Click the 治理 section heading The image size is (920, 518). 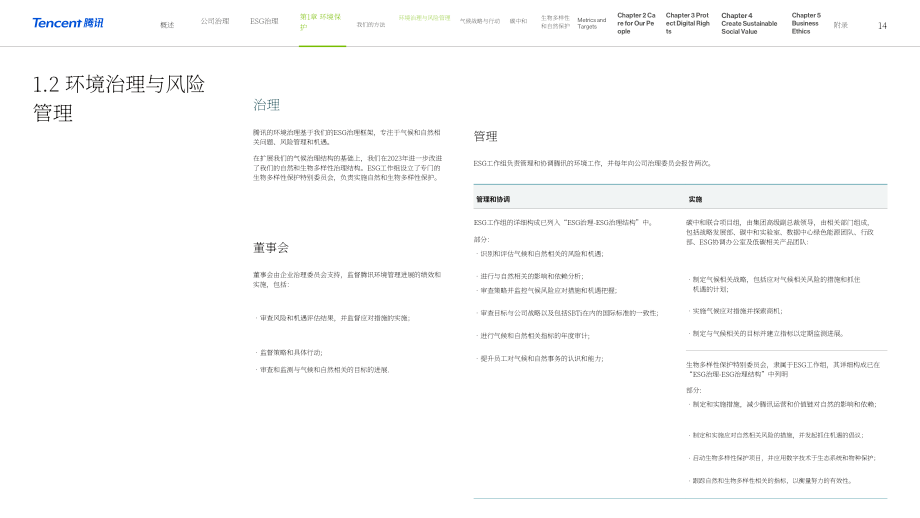click(x=266, y=105)
